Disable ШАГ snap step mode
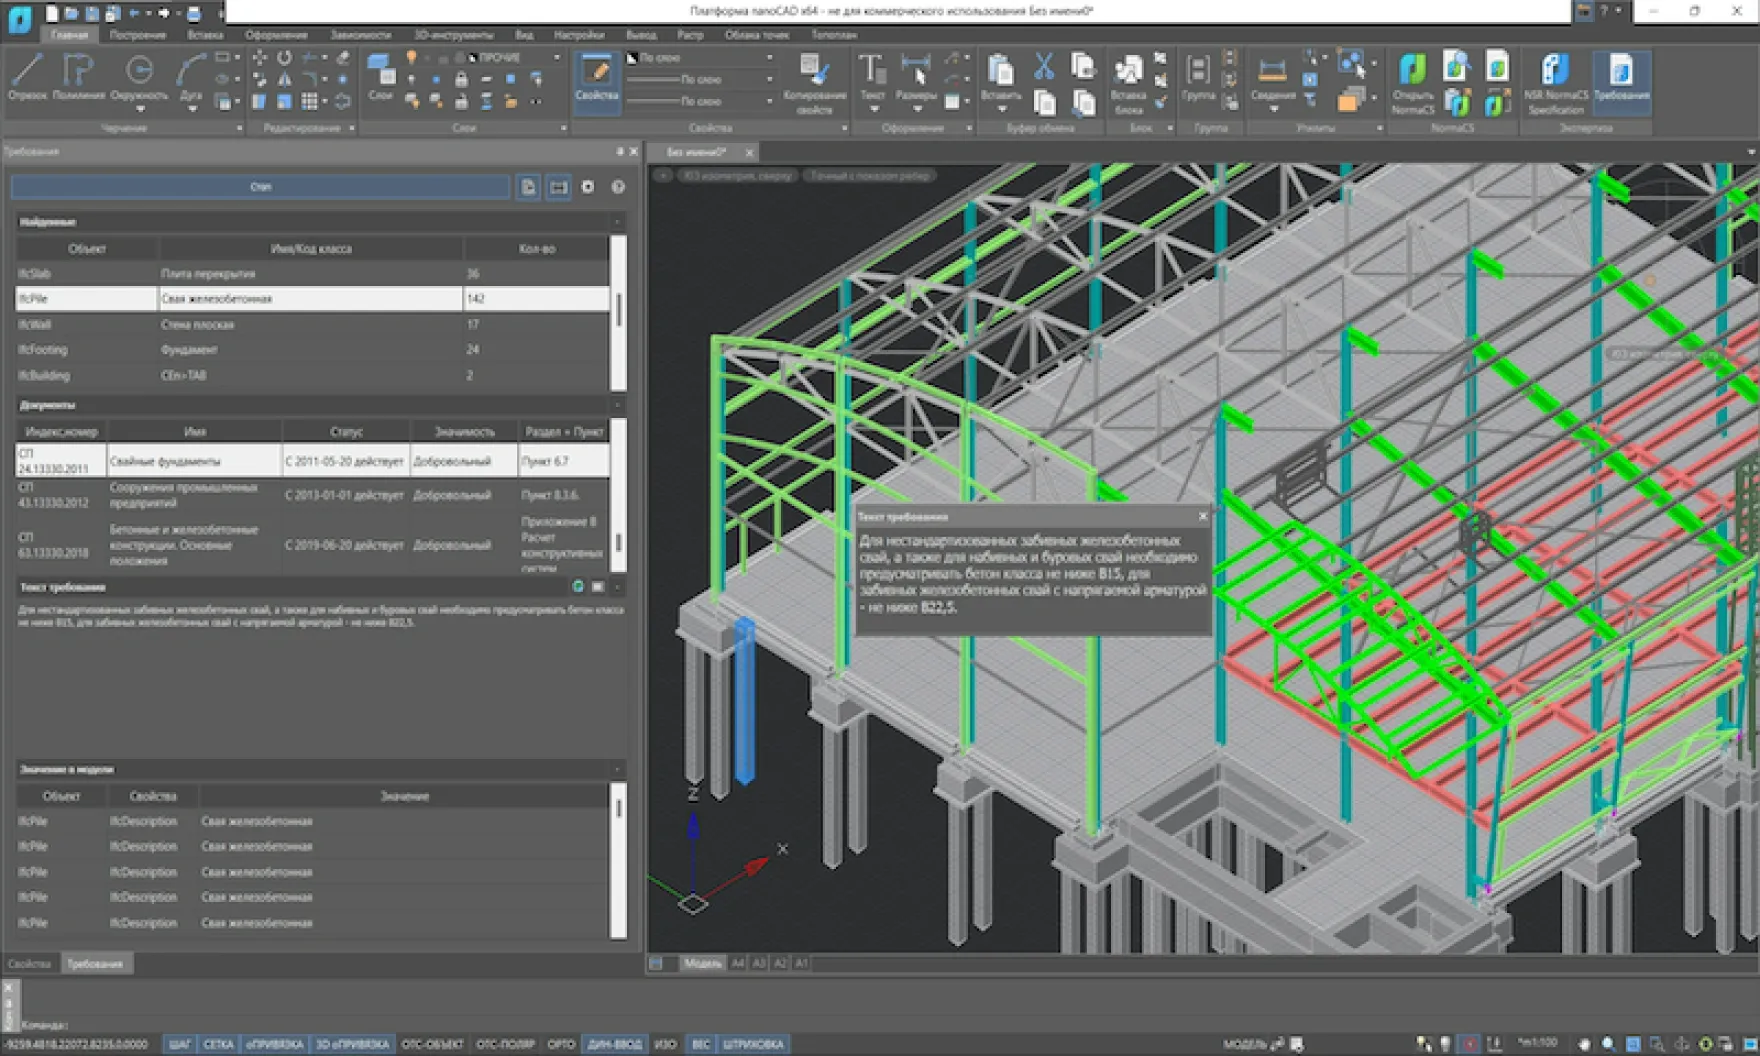The height and width of the screenshot is (1056, 1760). tap(180, 1044)
